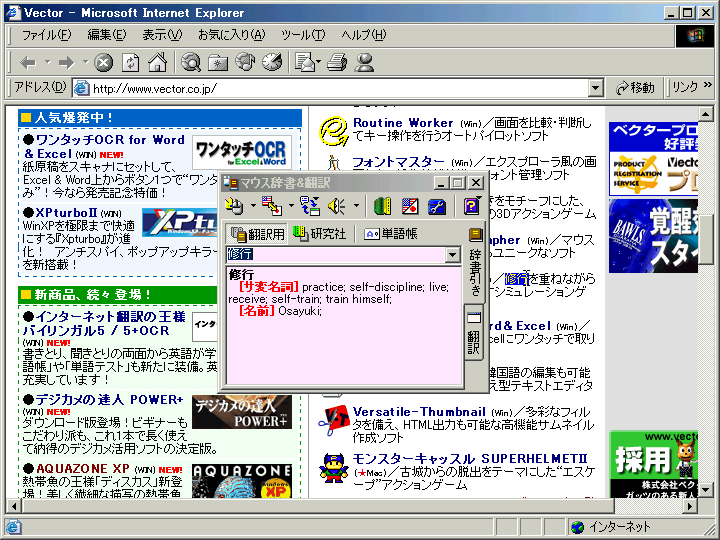Open dropdown arrow next to flag direction icon
The image size is (720, 540).
point(291,206)
